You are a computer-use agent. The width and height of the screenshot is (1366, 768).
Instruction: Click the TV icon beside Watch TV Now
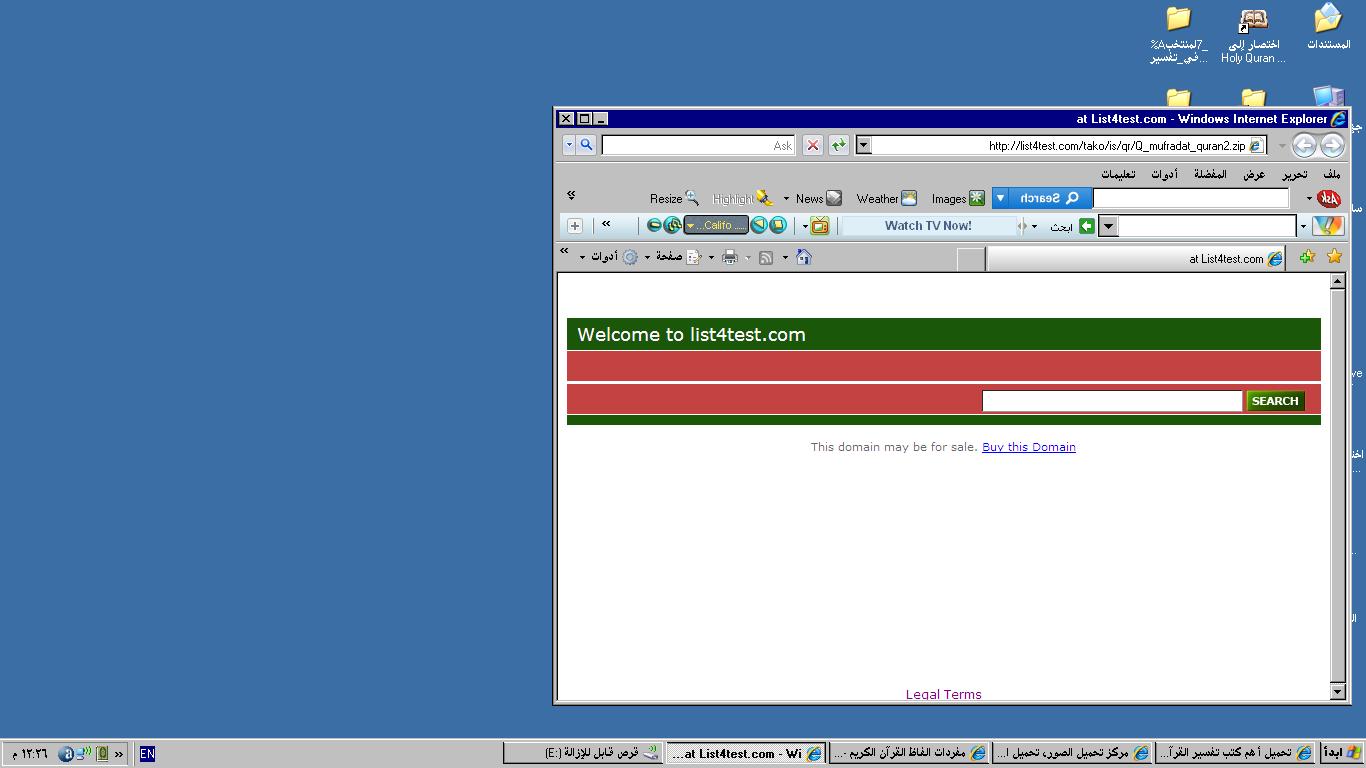click(x=820, y=226)
